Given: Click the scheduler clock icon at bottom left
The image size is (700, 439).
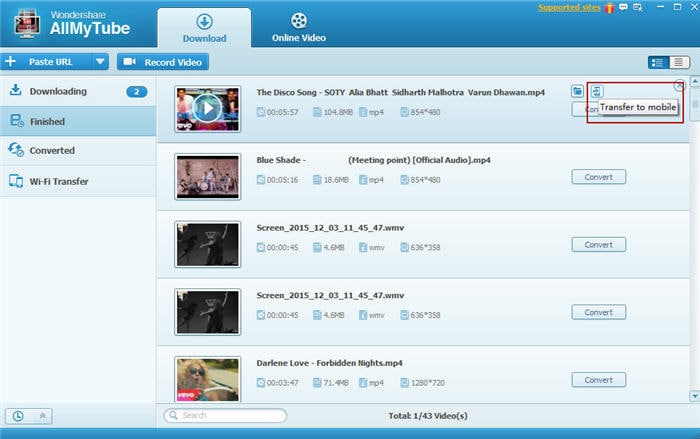Looking at the screenshot, I should 18,416.
